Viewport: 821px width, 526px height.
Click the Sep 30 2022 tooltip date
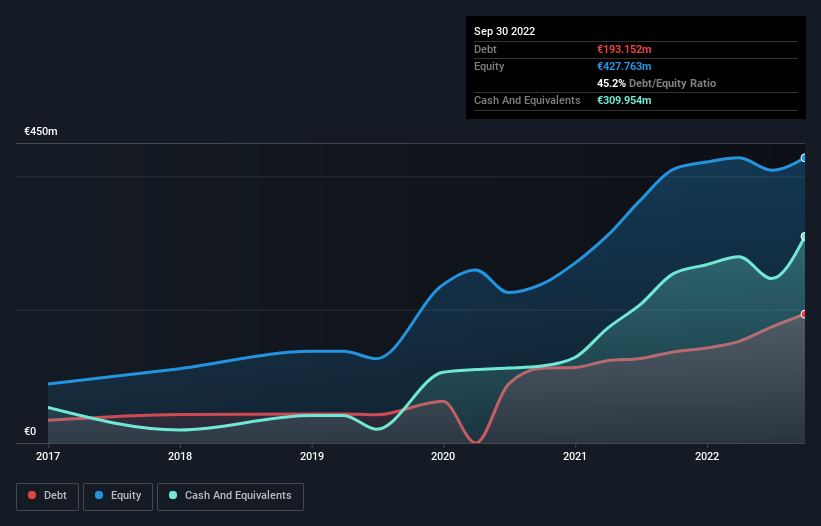(504, 31)
